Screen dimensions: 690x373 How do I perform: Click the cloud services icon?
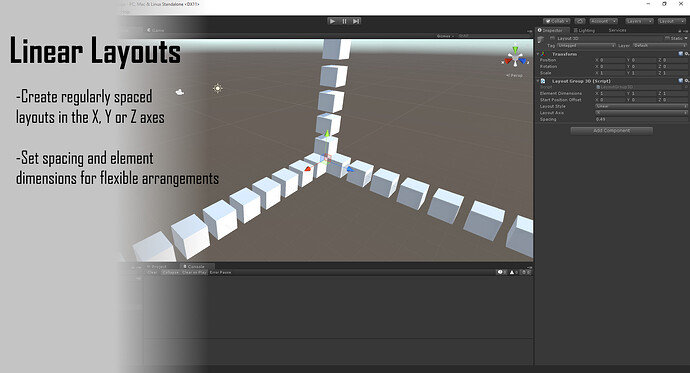[580, 21]
